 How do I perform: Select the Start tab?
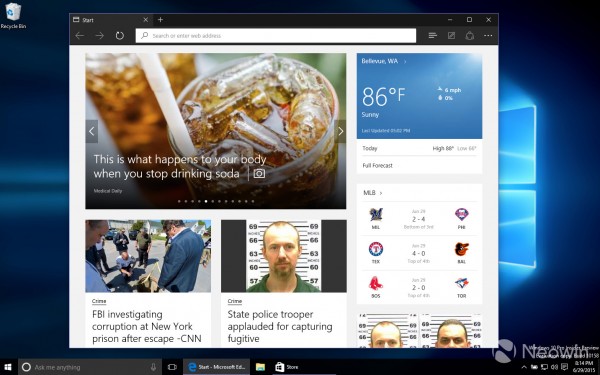pyautogui.click(x=111, y=20)
